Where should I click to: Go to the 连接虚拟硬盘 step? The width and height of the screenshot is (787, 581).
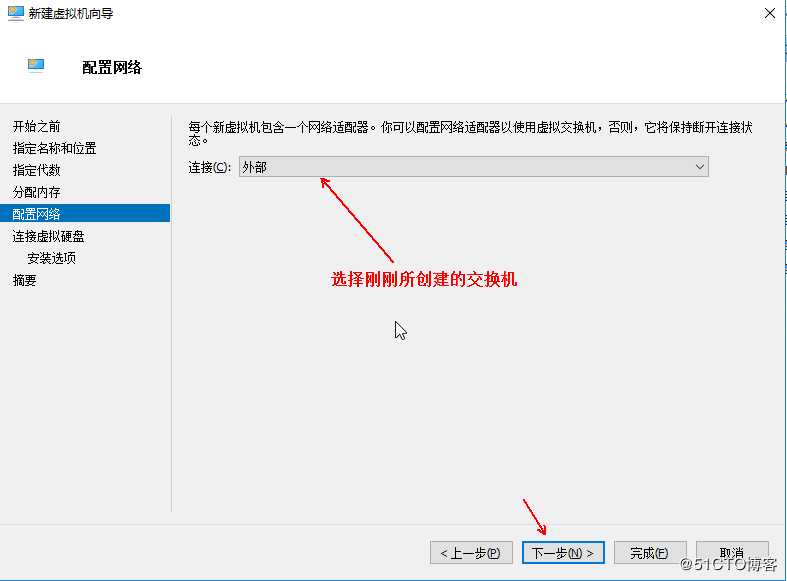point(48,236)
